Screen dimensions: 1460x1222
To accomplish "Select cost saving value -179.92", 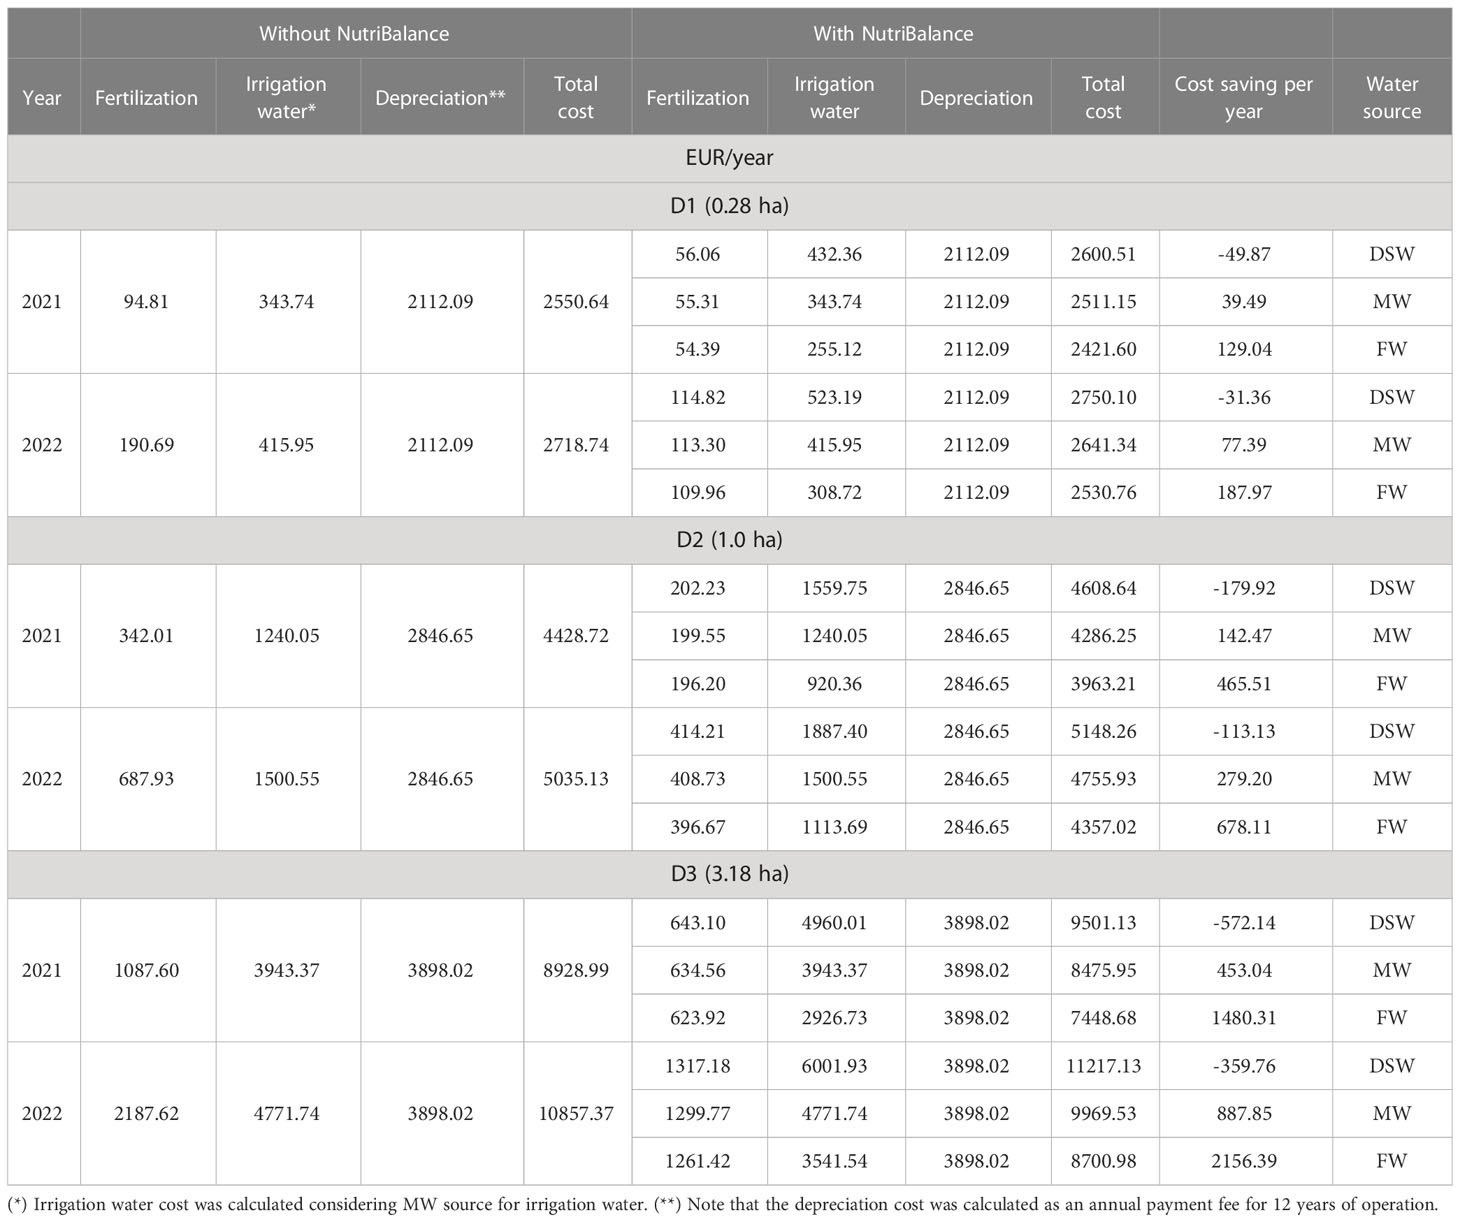I will (1244, 588).
